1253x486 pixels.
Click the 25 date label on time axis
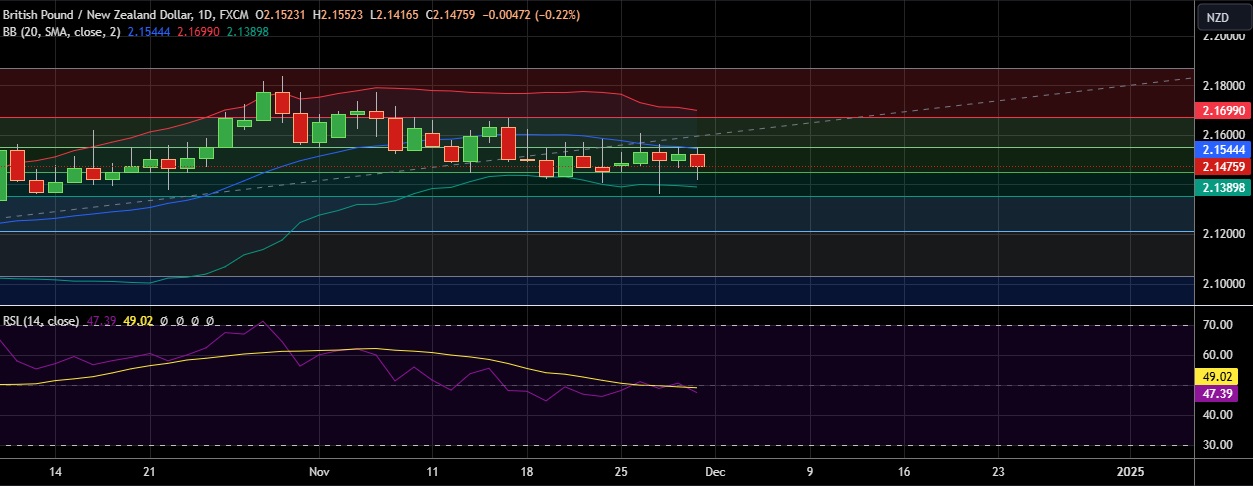[x=621, y=471]
